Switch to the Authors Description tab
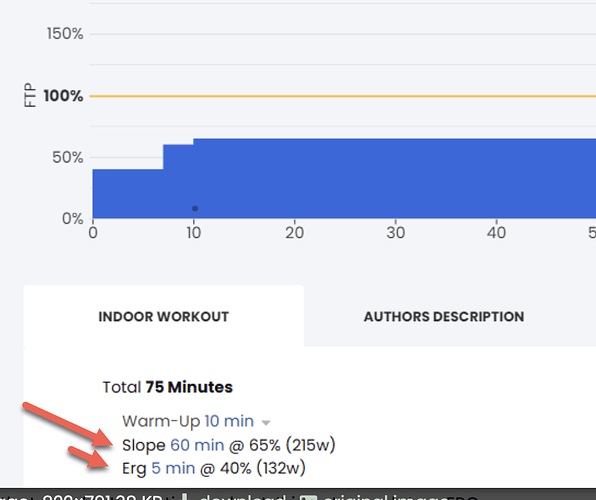The height and width of the screenshot is (500, 596). (444, 317)
